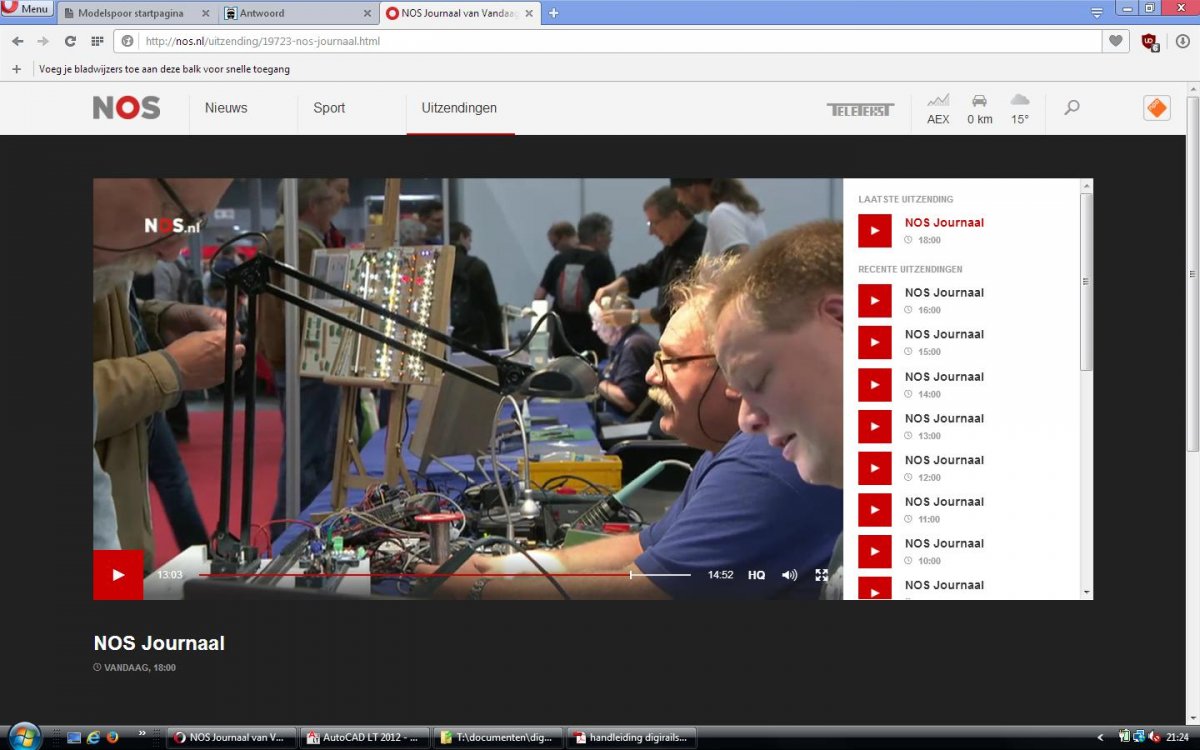Click the broadcast list scrollbar thumb
The height and width of the screenshot is (750, 1200).
pos(1086,282)
